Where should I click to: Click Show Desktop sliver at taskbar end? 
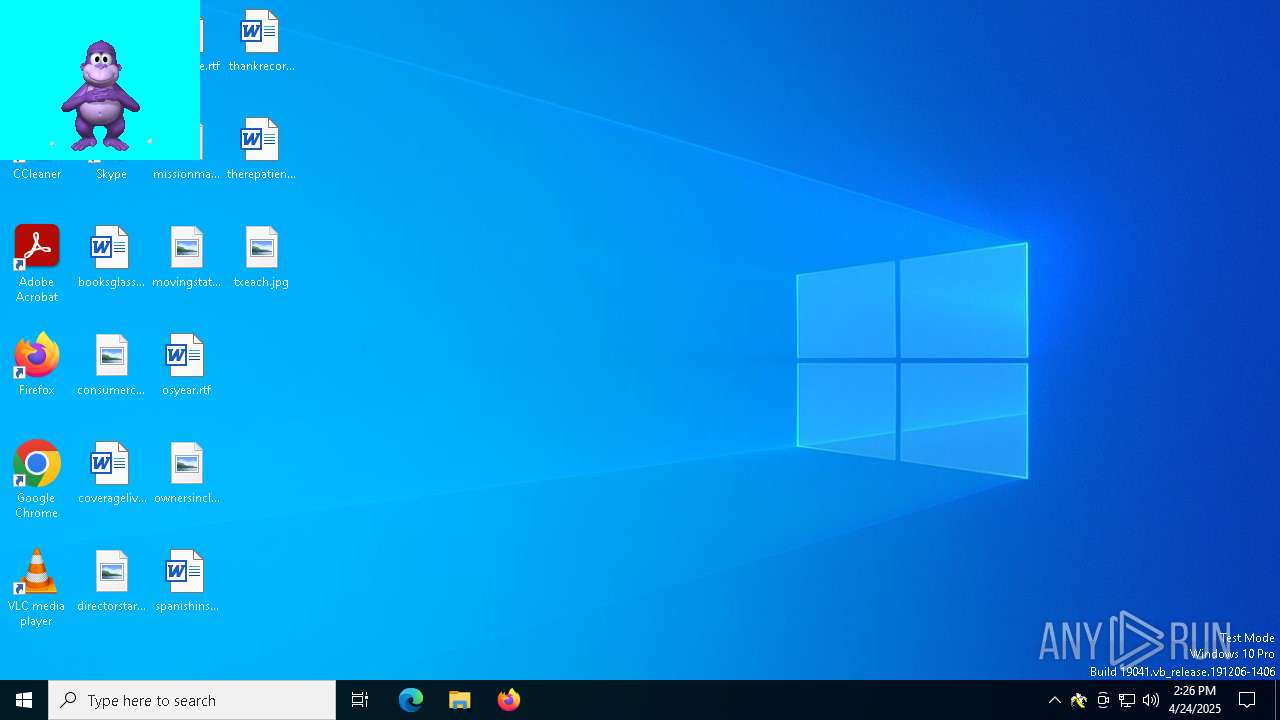pos(1277,700)
